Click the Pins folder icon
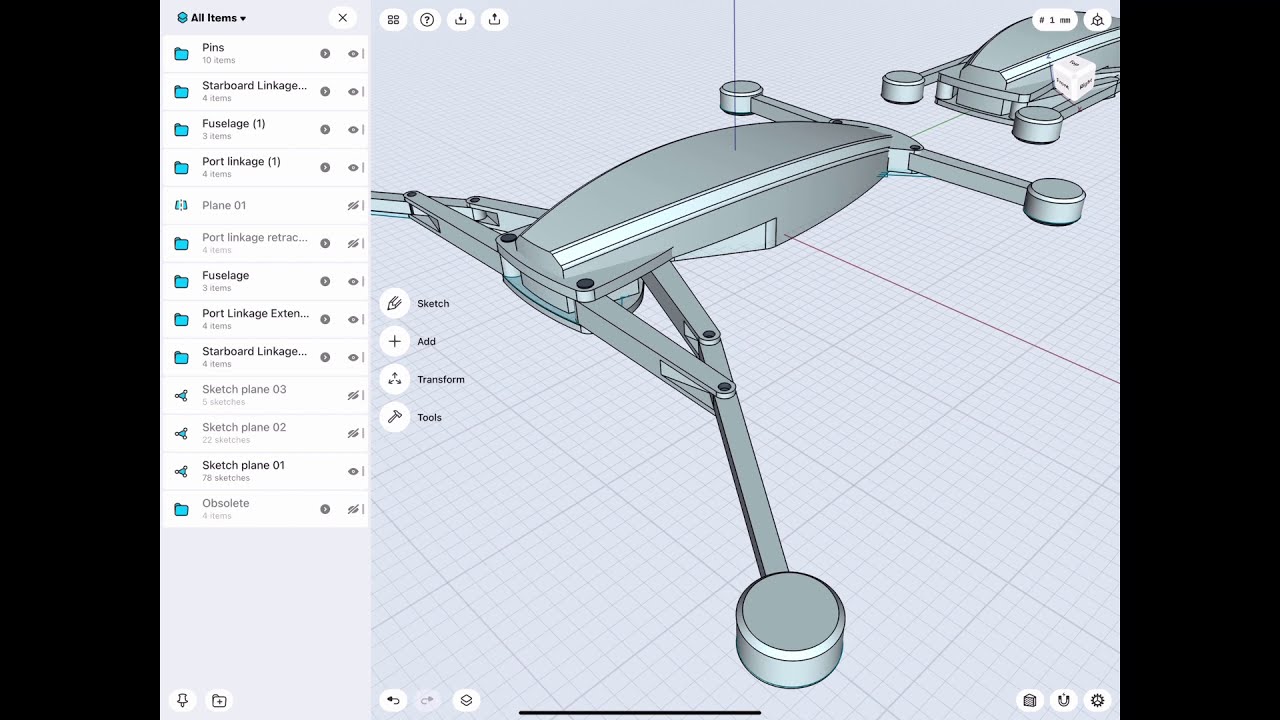The width and height of the screenshot is (1280, 720). [181, 54]
